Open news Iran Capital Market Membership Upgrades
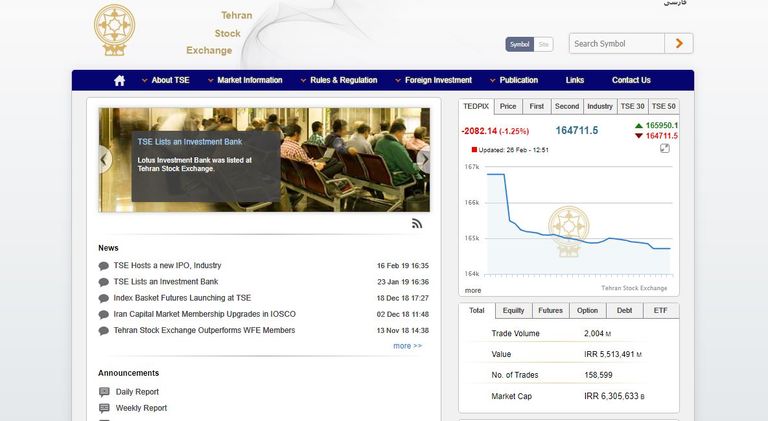 (x=205, y=314)
